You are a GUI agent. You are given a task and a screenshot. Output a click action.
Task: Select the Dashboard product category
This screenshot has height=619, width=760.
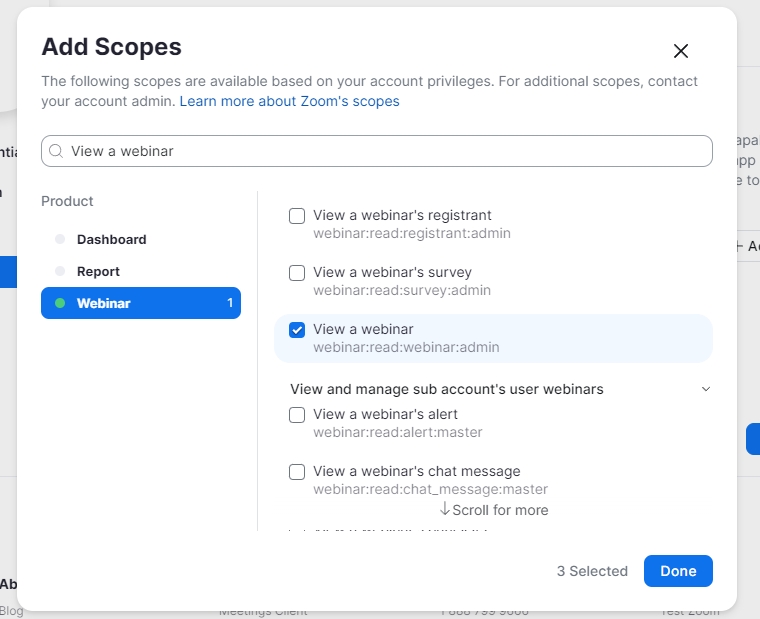[111, 239]
